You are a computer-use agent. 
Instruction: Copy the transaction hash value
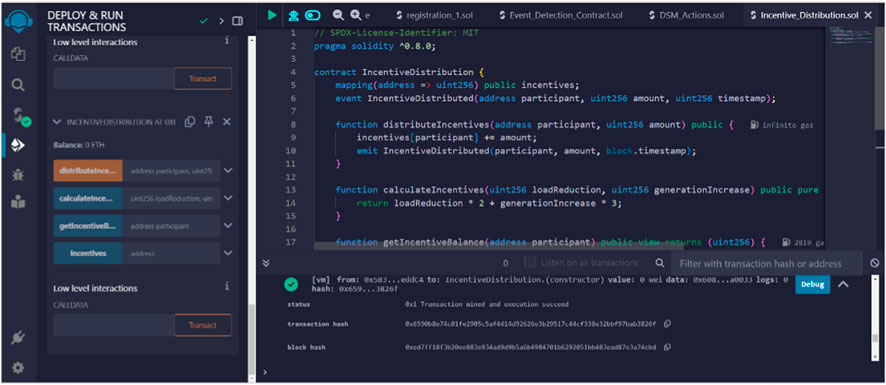[667, 324]
